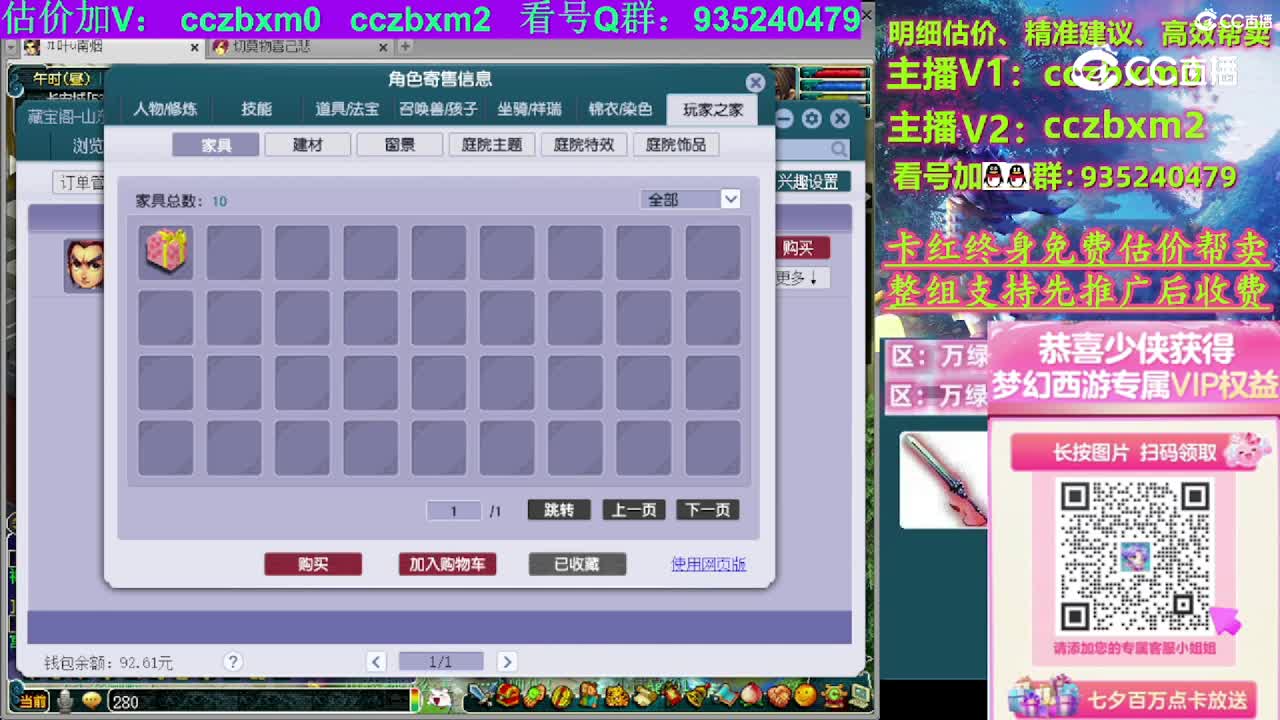The height and width of the screenshot is (720, 1280).
Task: Click the peach icon in bottom toolbar
Action: point(752,694)
